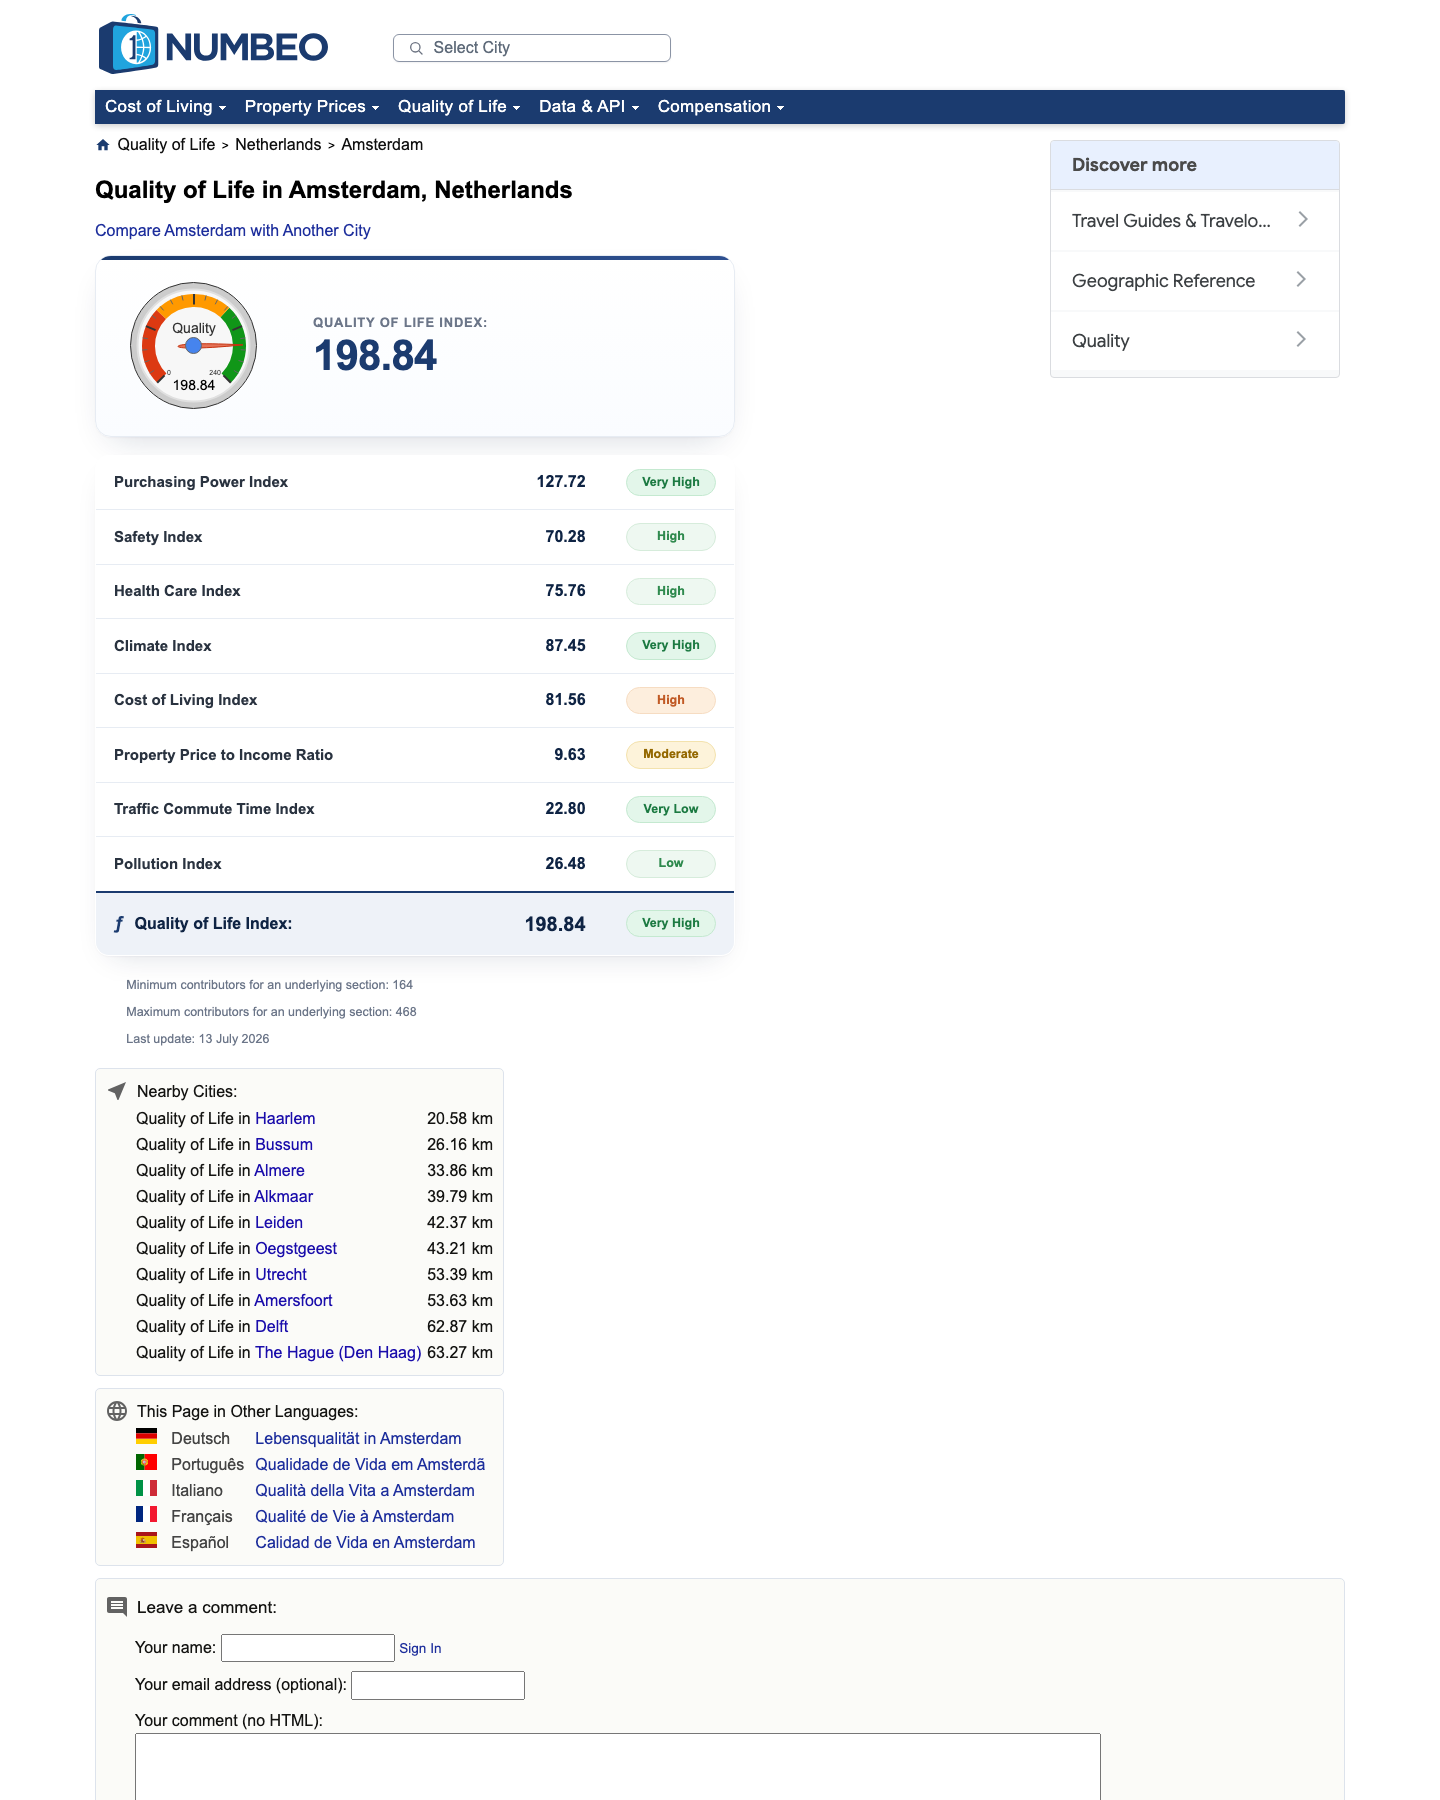Open Quality of Life in Alkmaar
The image size is (1440, 1800).
(284, 1196)
